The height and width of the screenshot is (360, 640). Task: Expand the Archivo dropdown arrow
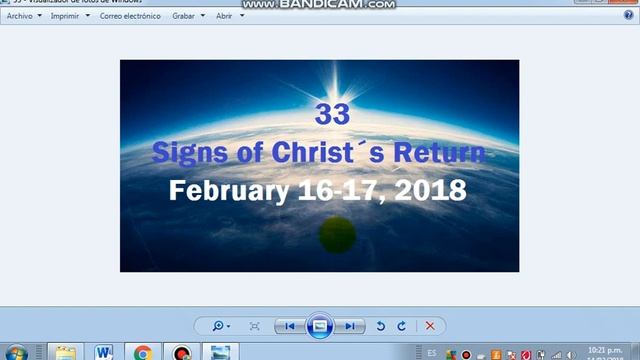click(x=40, y=16)
